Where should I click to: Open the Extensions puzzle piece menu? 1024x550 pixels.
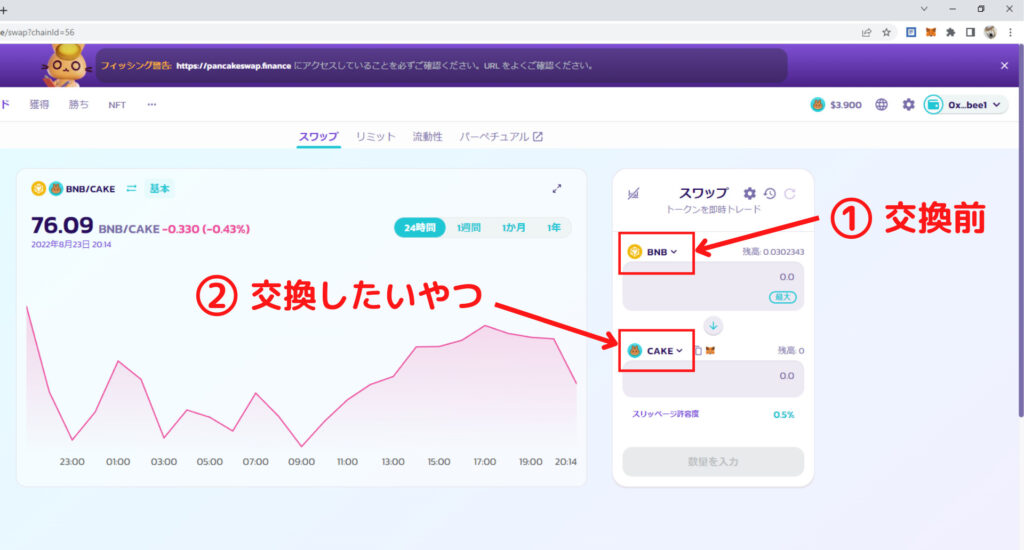coord(950,32)
